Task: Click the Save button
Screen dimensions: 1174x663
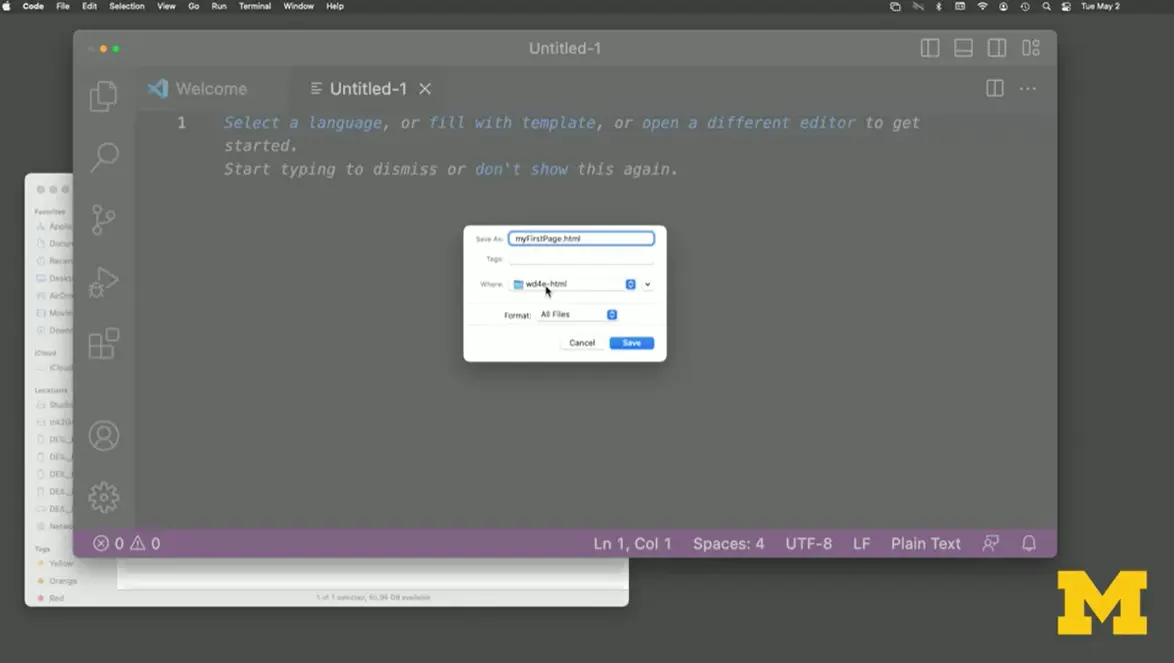Action: tap(631, 342)
